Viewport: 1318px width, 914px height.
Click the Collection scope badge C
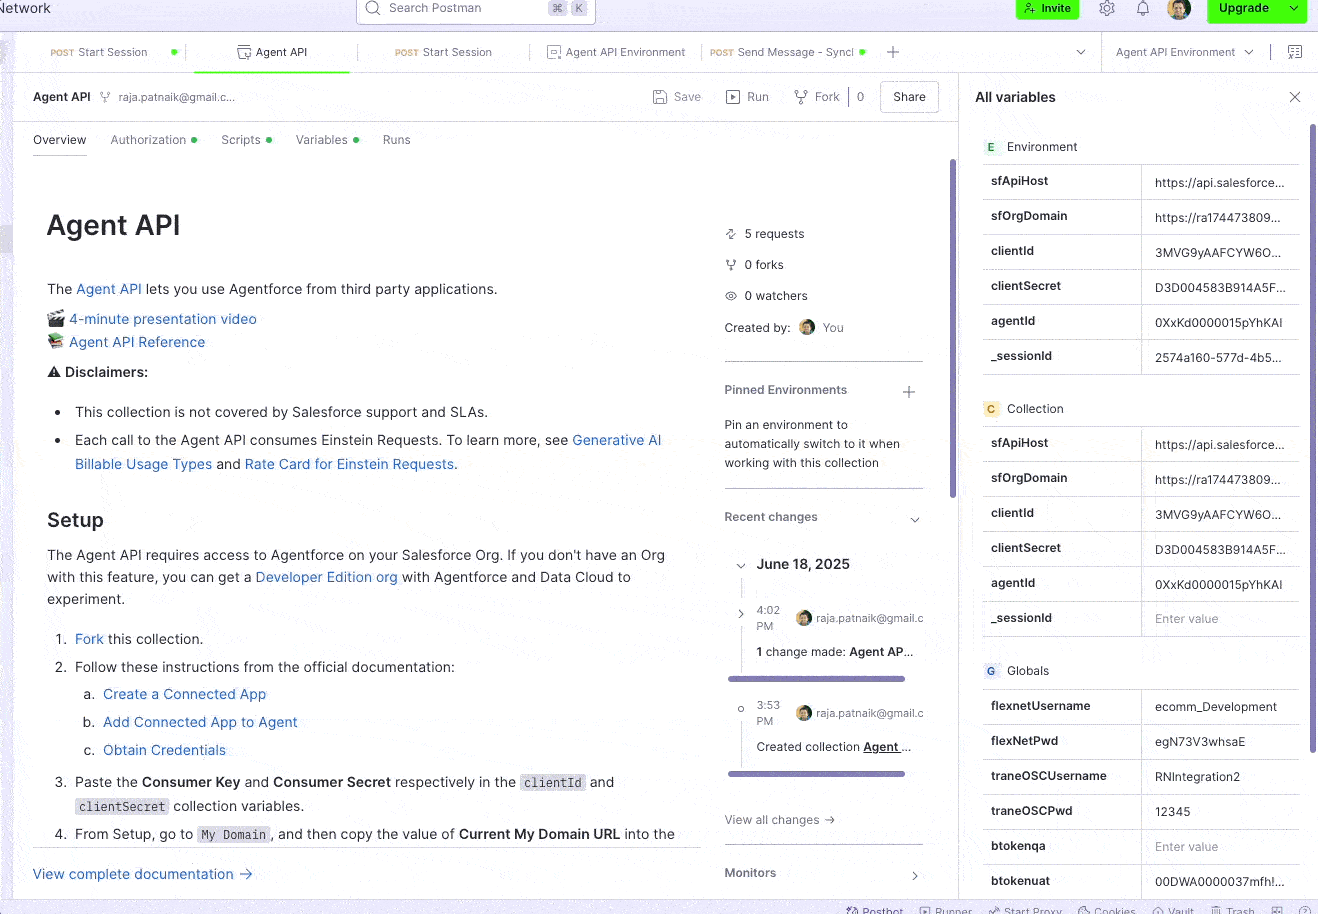(991, 409)
